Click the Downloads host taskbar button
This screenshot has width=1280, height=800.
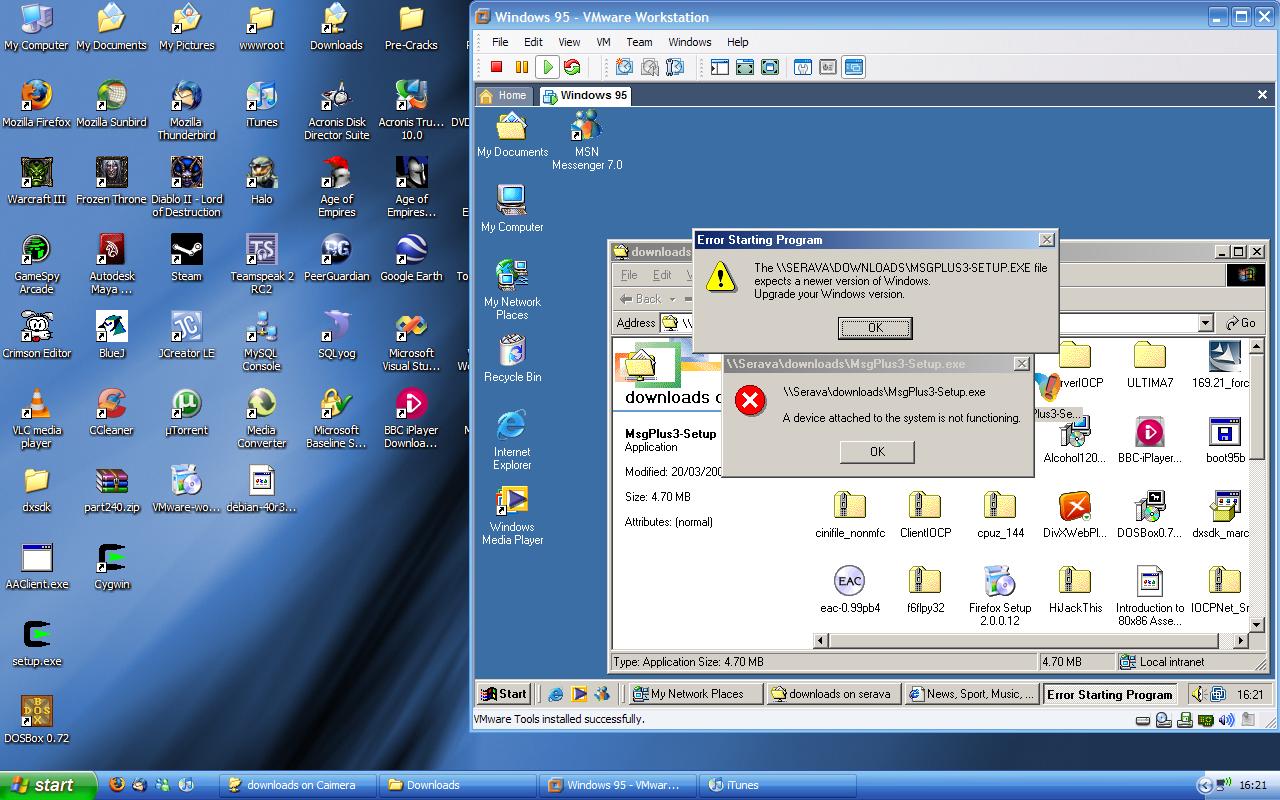[x=458, y=785]
